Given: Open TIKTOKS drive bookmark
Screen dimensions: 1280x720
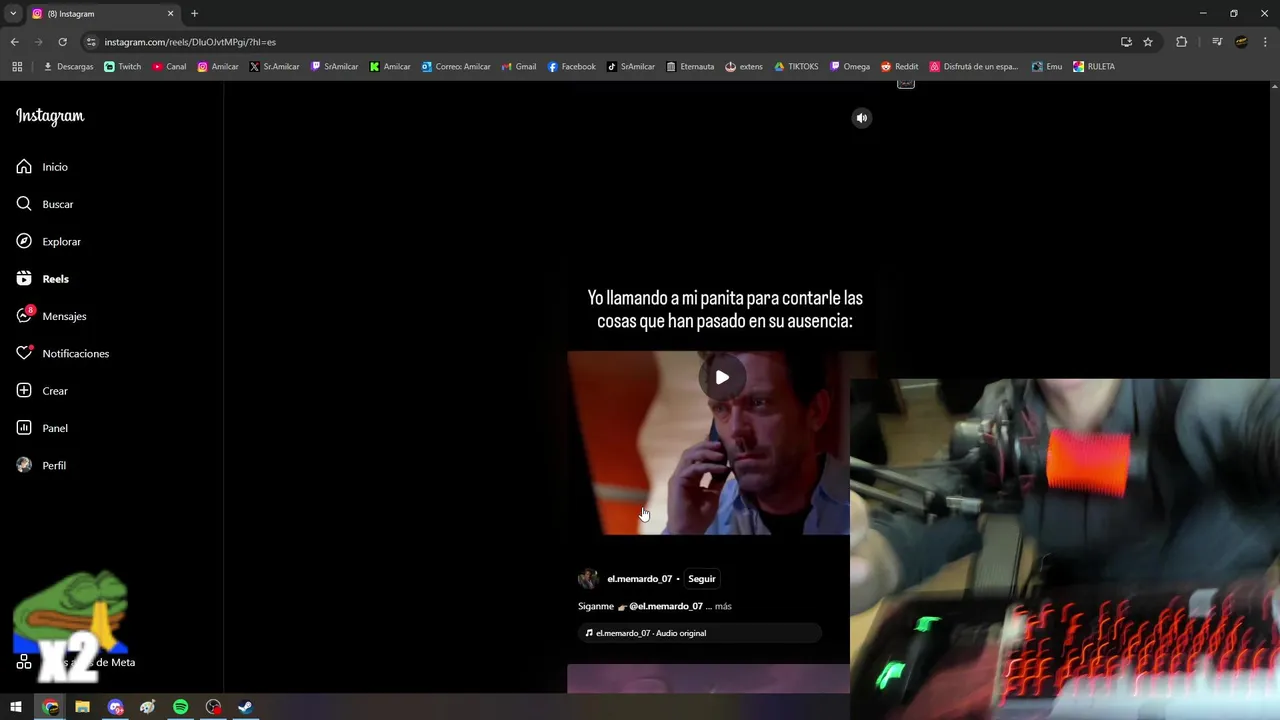Looking at the screenshot, I should pos(796,67).
